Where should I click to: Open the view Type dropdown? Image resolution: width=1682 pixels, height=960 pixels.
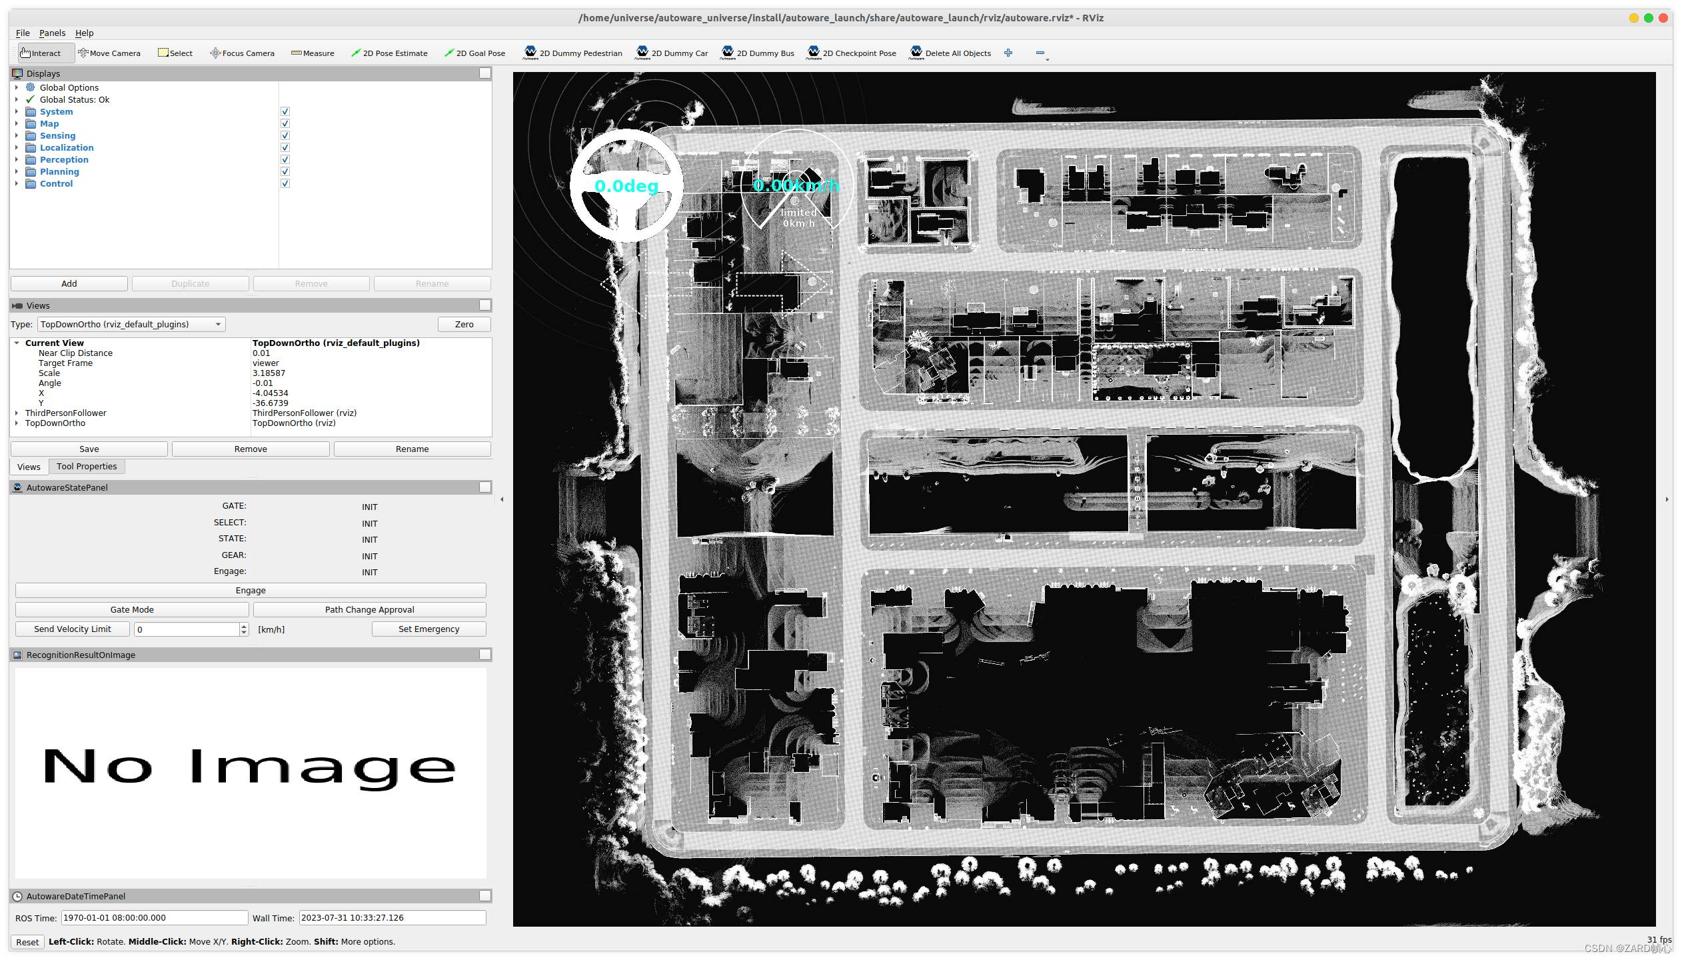131,324
